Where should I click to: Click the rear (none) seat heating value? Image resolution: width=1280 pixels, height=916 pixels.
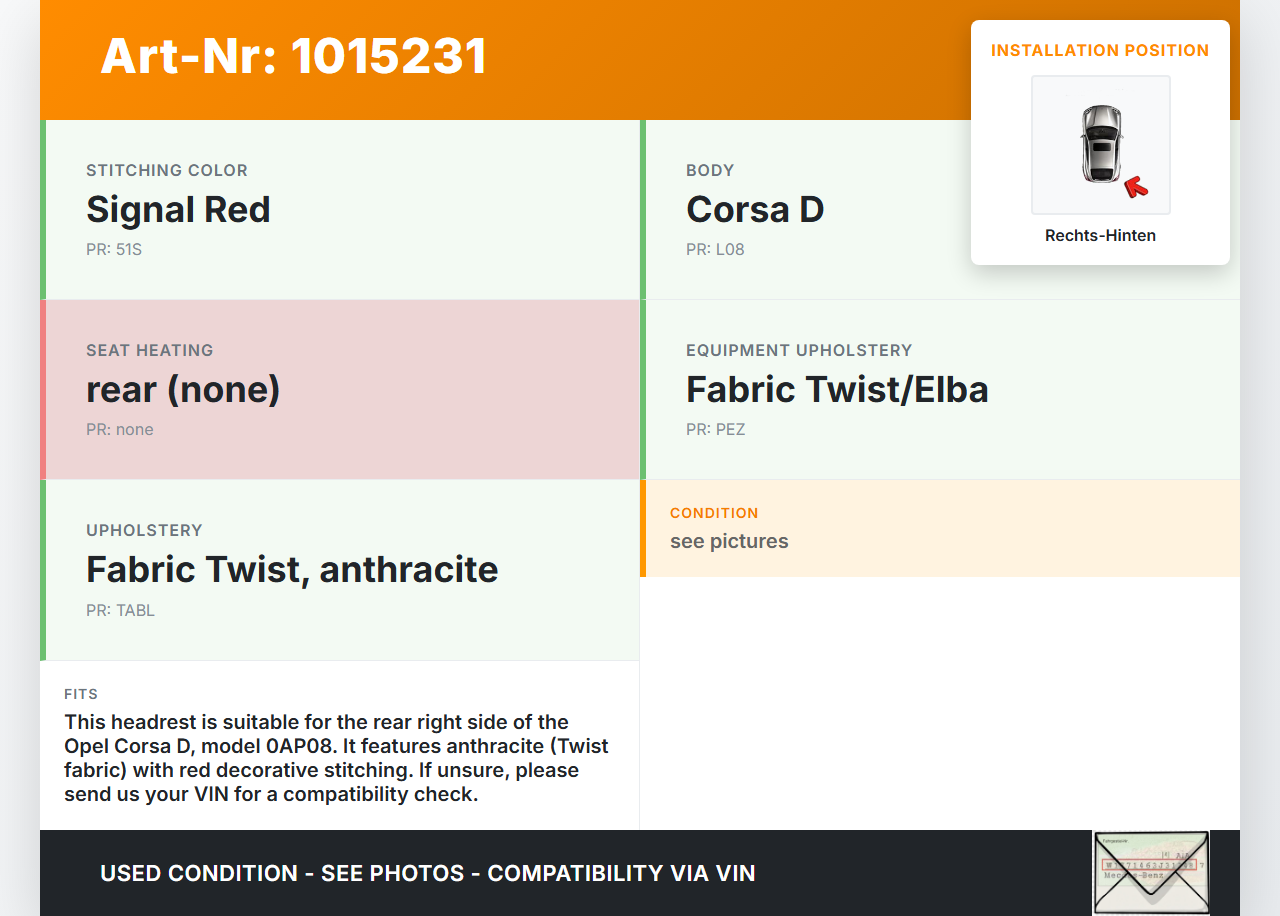click(183, 390)
